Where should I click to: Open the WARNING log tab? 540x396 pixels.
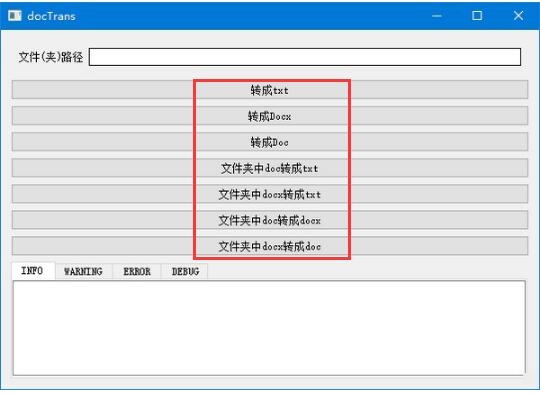(83, 272)
